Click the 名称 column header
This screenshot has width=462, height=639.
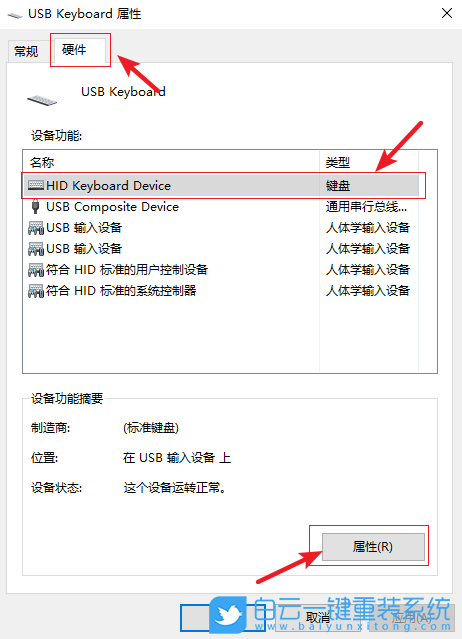[171, 162]
